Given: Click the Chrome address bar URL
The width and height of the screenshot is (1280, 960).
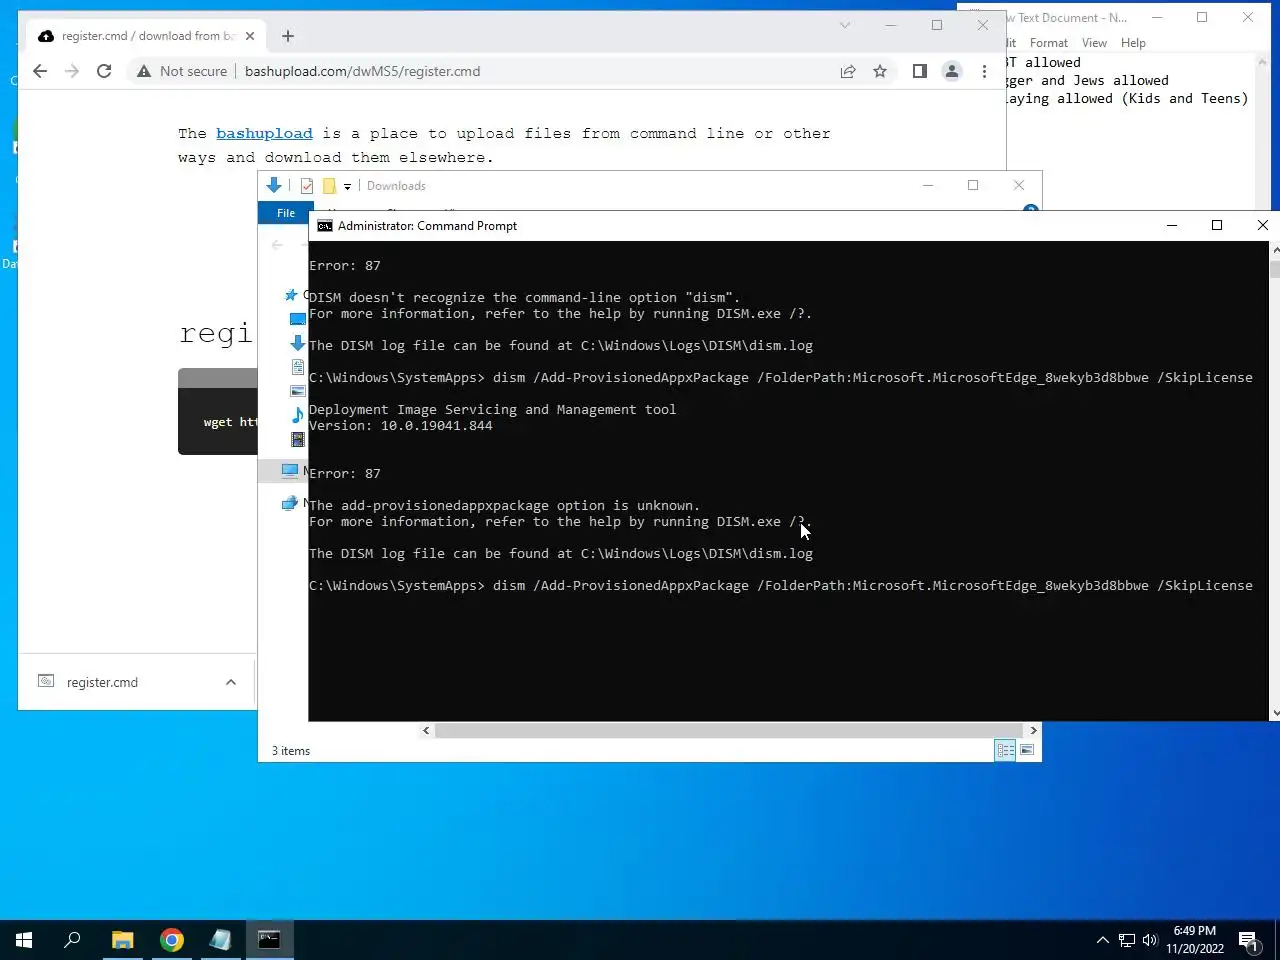Looking at the screenshot, I should click(x=362, y=71).
